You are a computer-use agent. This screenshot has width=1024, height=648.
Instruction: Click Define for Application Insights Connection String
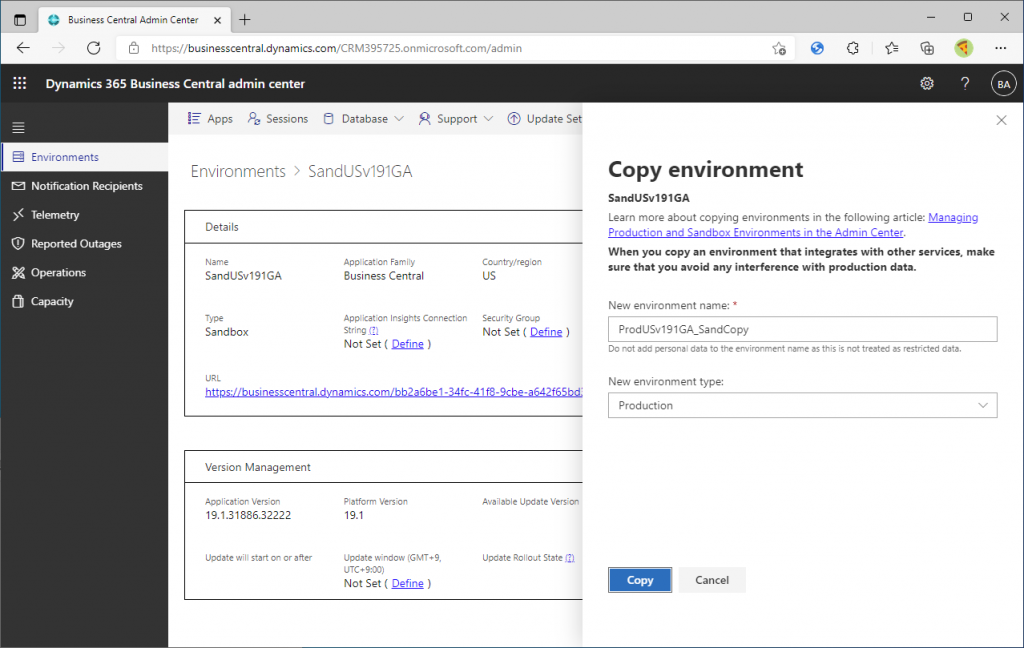pyautogui.click(x=408, y=344)
